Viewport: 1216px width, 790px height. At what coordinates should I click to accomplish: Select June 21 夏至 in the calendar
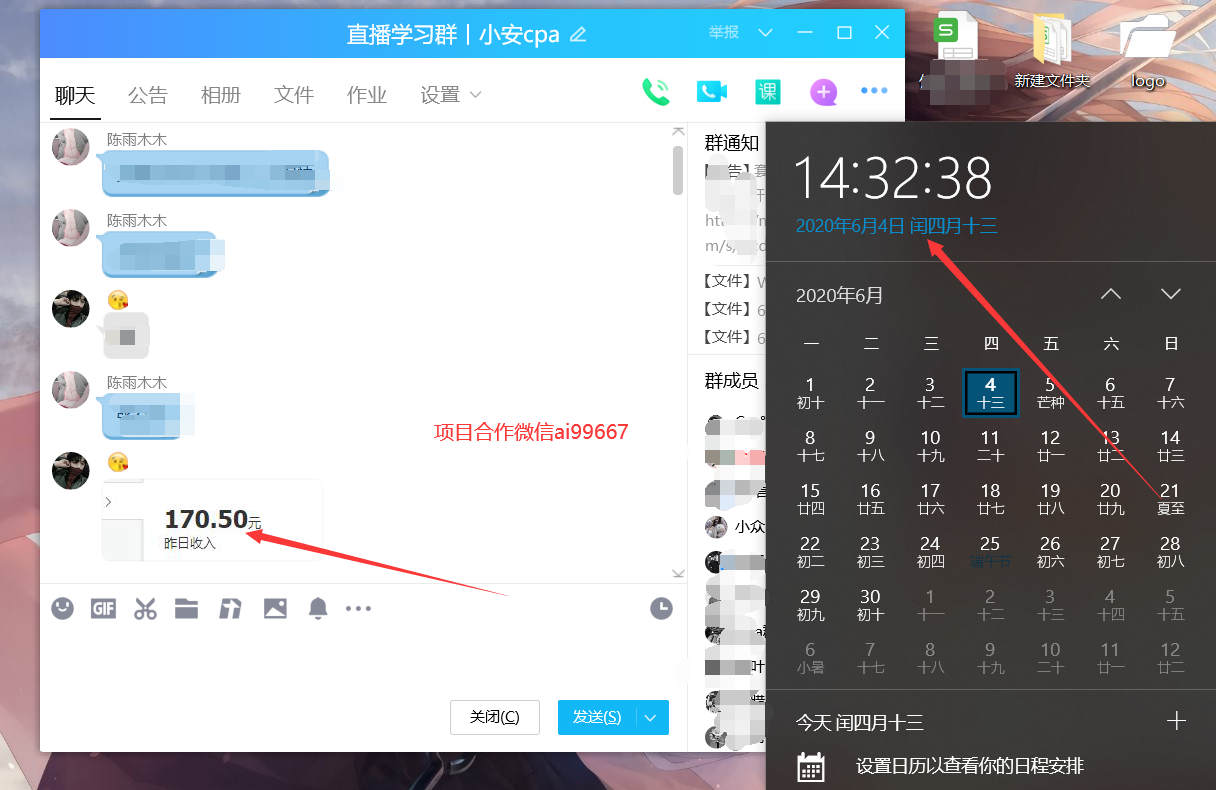coord(1170,499)
